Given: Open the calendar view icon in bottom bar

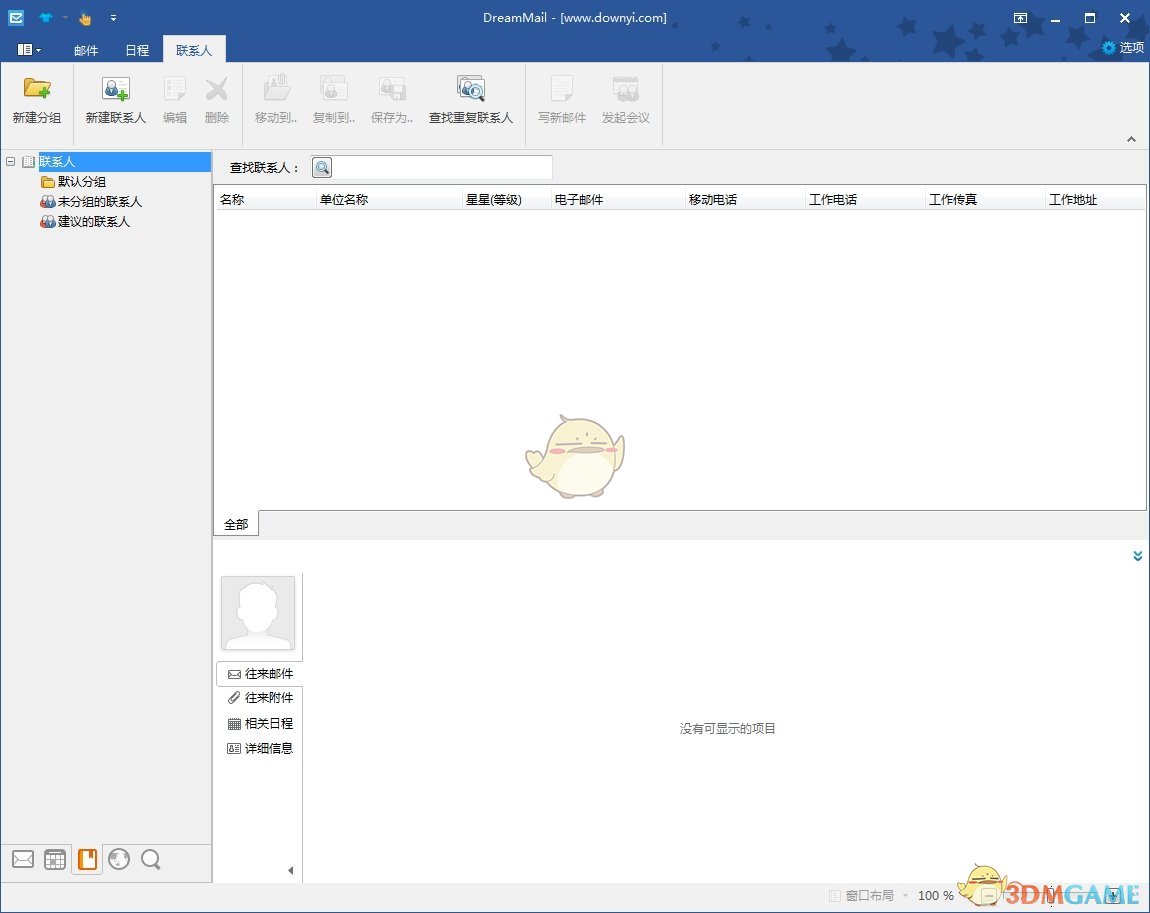Looking at the screenshot, I should (x=55, y=859).
